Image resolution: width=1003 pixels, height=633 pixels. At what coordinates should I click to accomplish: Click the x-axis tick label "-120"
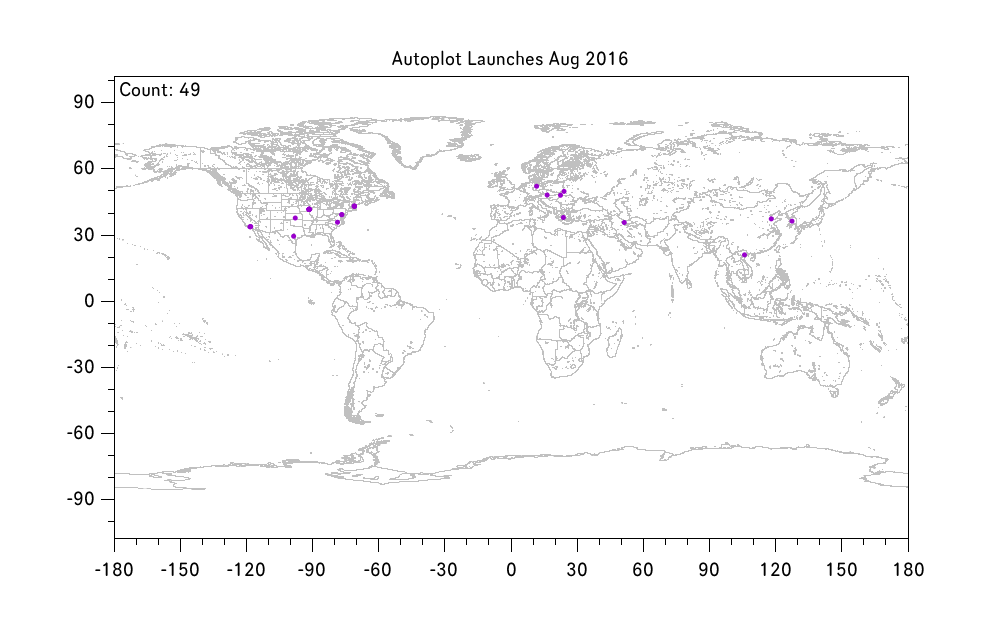click(x=246, y=570)
